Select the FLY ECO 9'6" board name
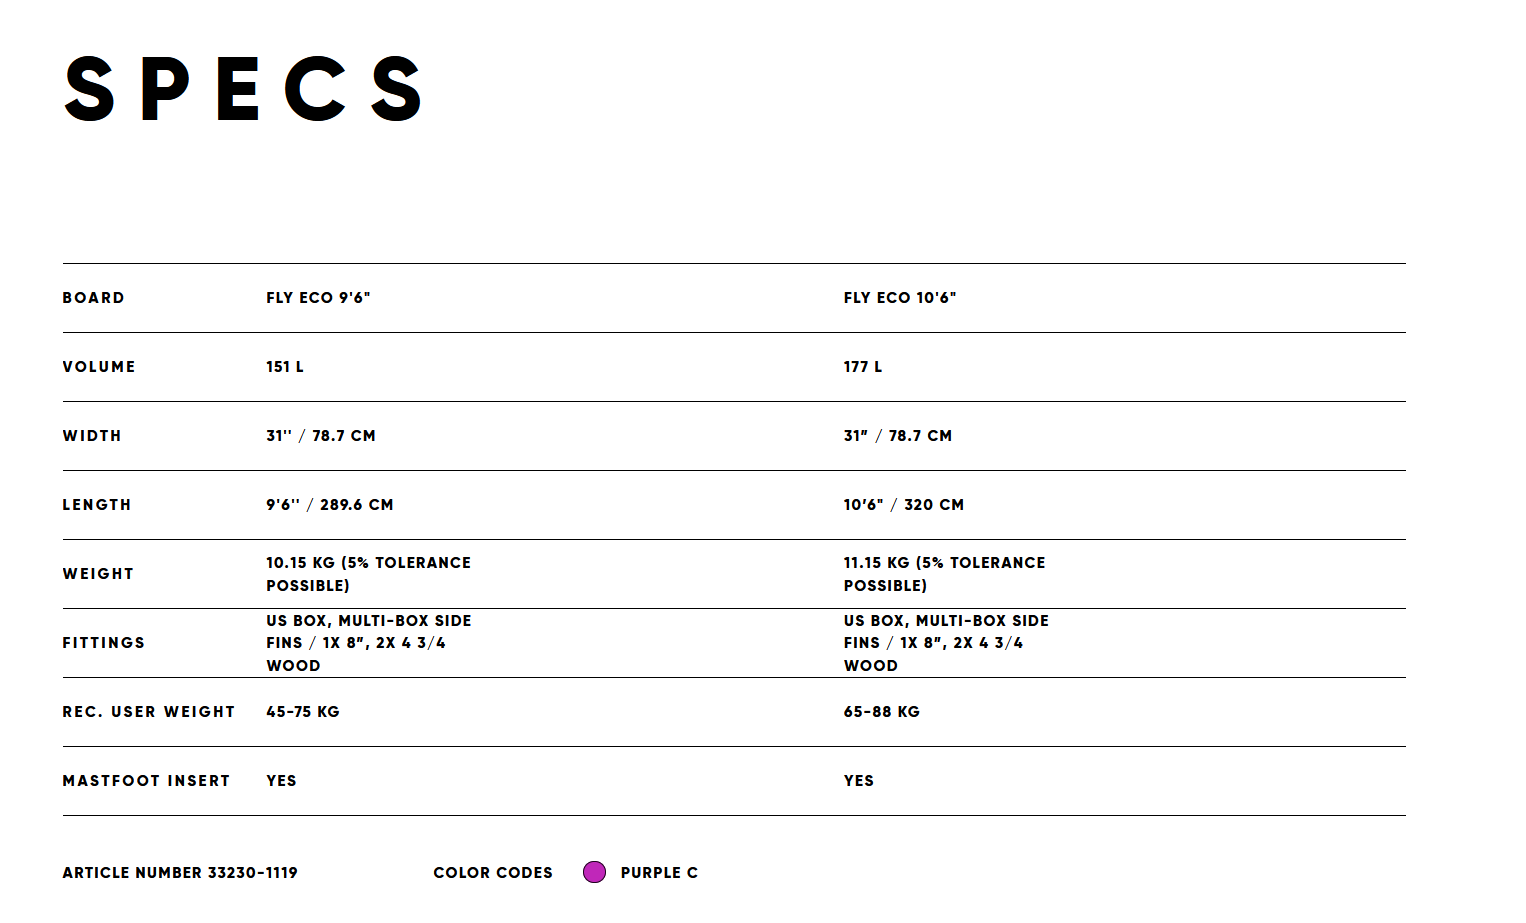1526x923 pixels. pos(318,298)
